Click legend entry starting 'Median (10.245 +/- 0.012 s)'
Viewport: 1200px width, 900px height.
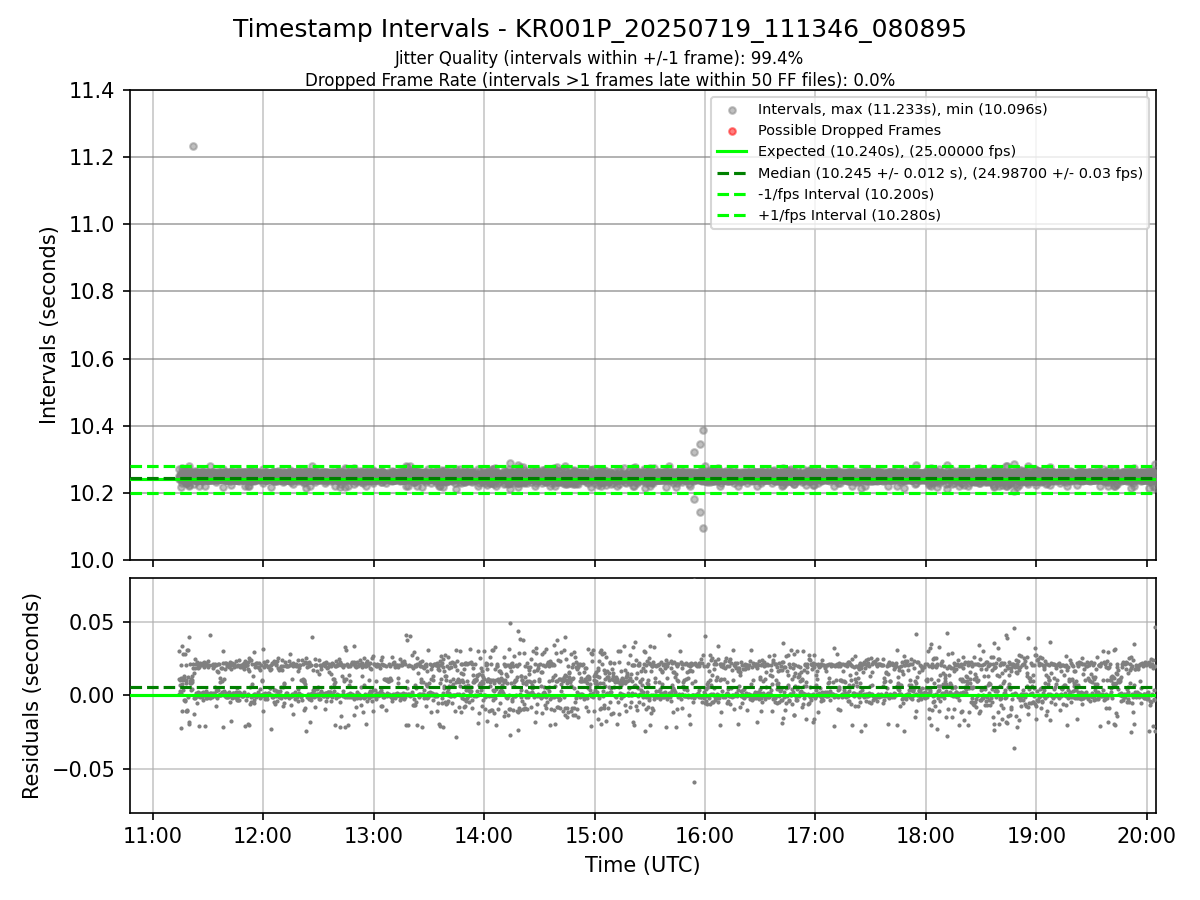click(950, 172)
